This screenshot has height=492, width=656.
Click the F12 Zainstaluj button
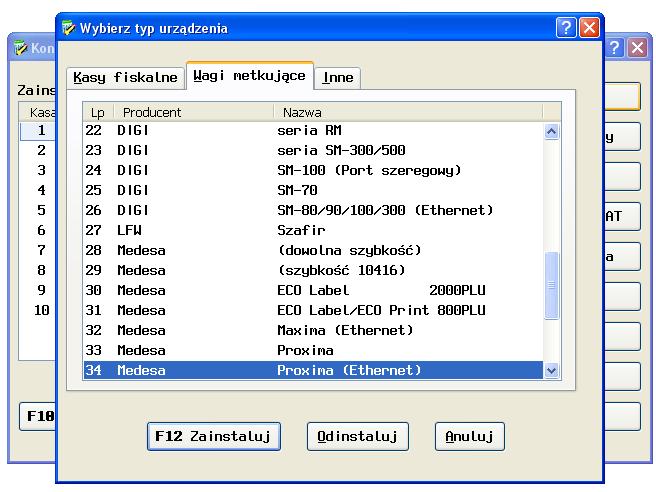pyautogui.click(x=213, y=436)
